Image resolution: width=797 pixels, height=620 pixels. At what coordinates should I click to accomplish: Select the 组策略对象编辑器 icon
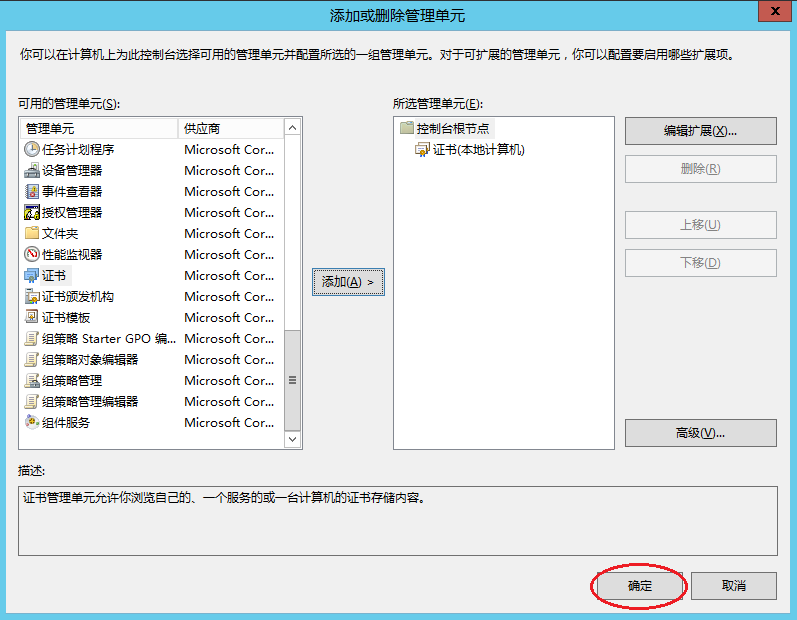[32, 359]
